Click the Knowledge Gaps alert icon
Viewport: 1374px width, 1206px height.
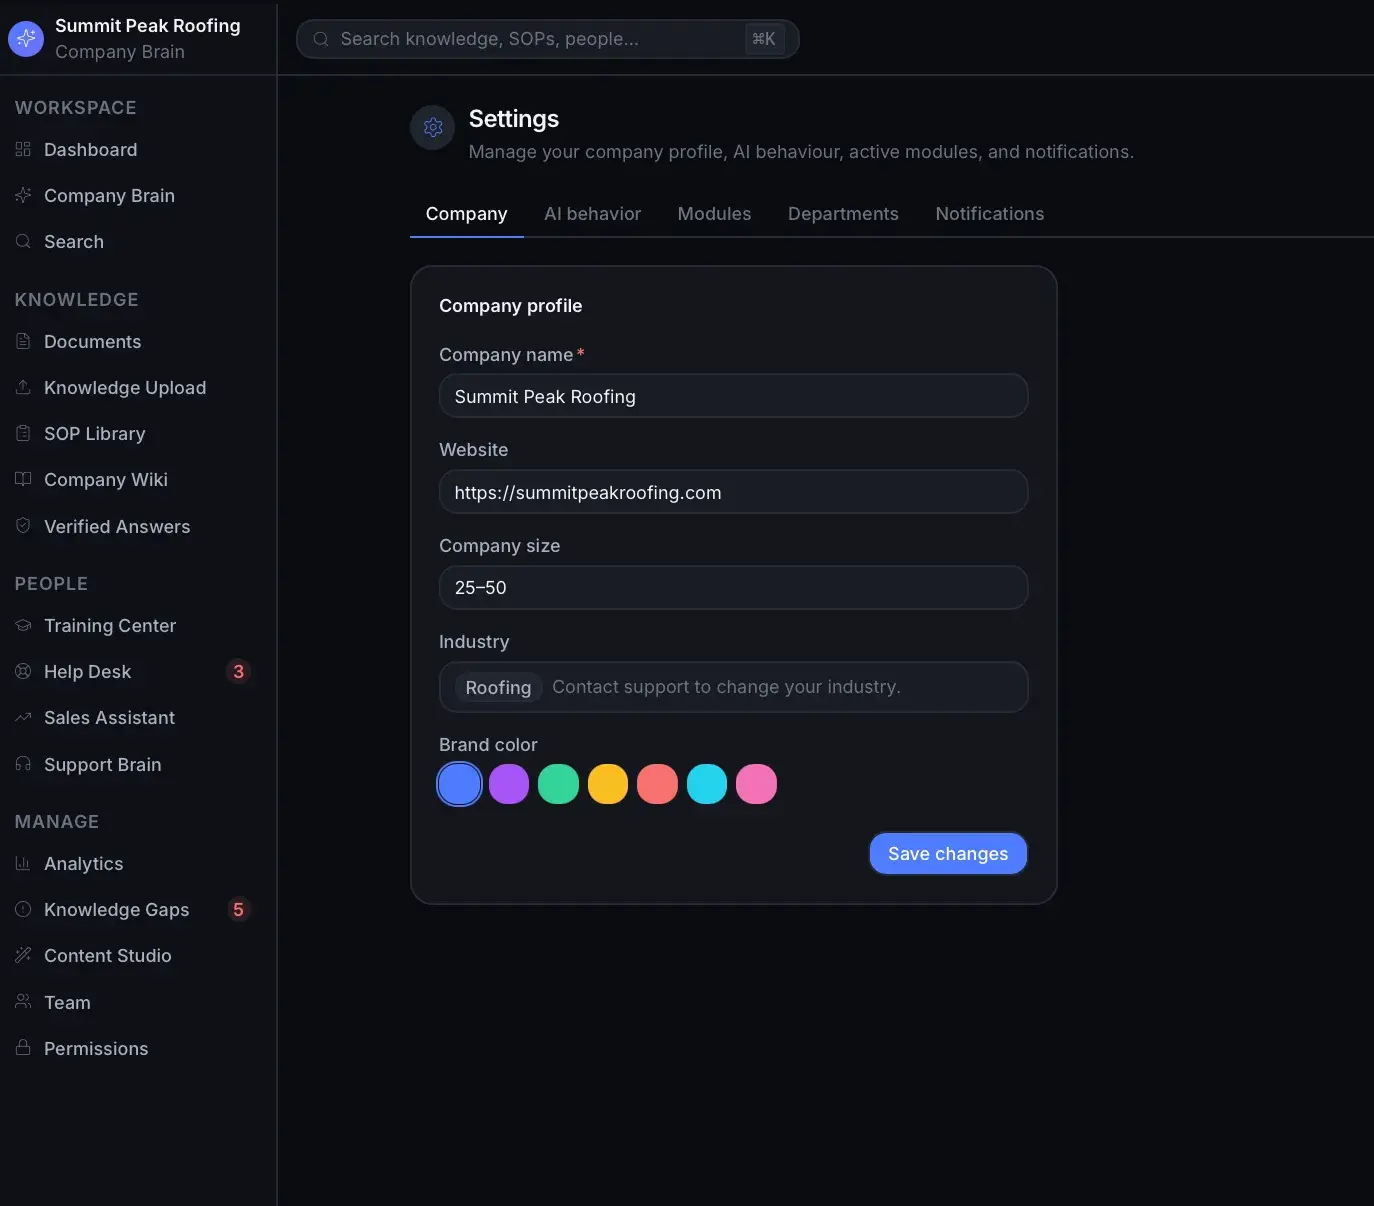(23, 909)
